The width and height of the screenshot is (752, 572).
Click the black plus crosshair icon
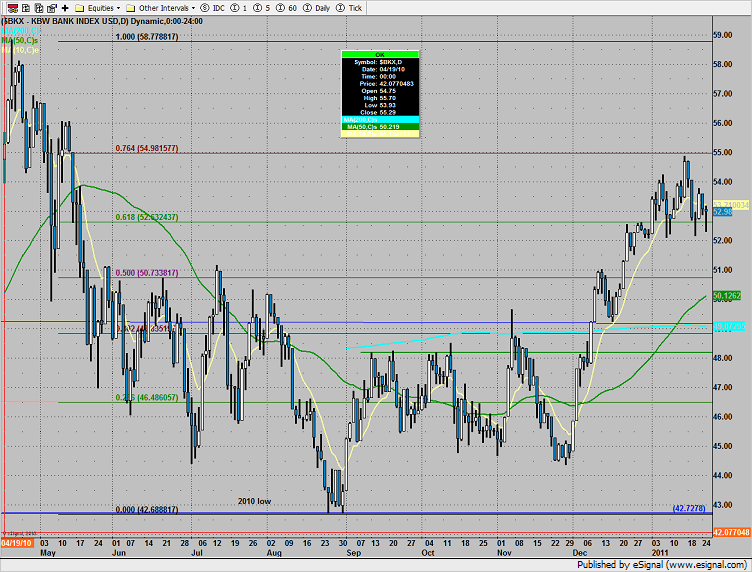[65, 6]
